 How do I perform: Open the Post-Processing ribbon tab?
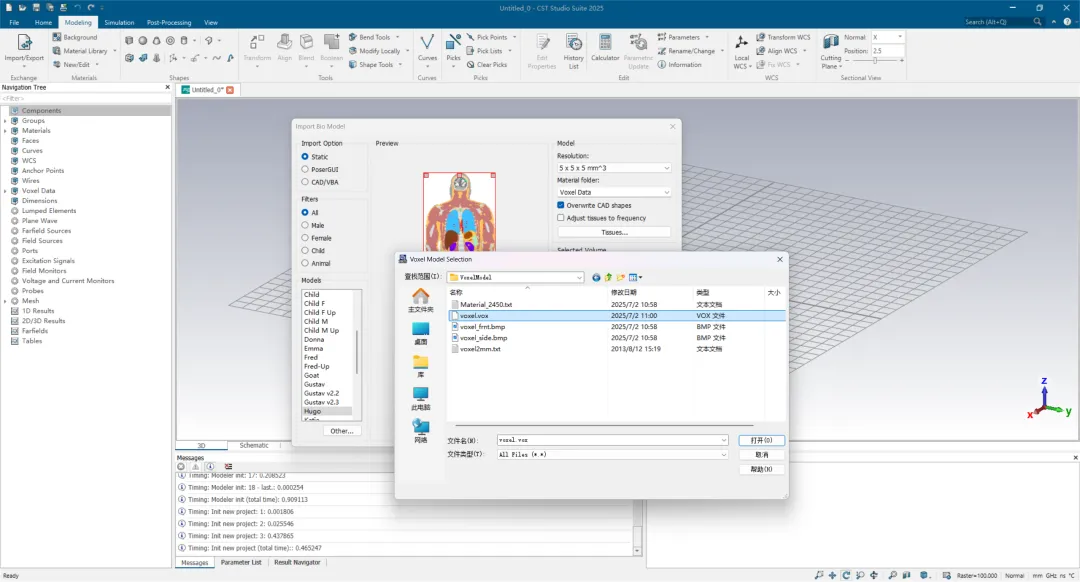(169, 23)
